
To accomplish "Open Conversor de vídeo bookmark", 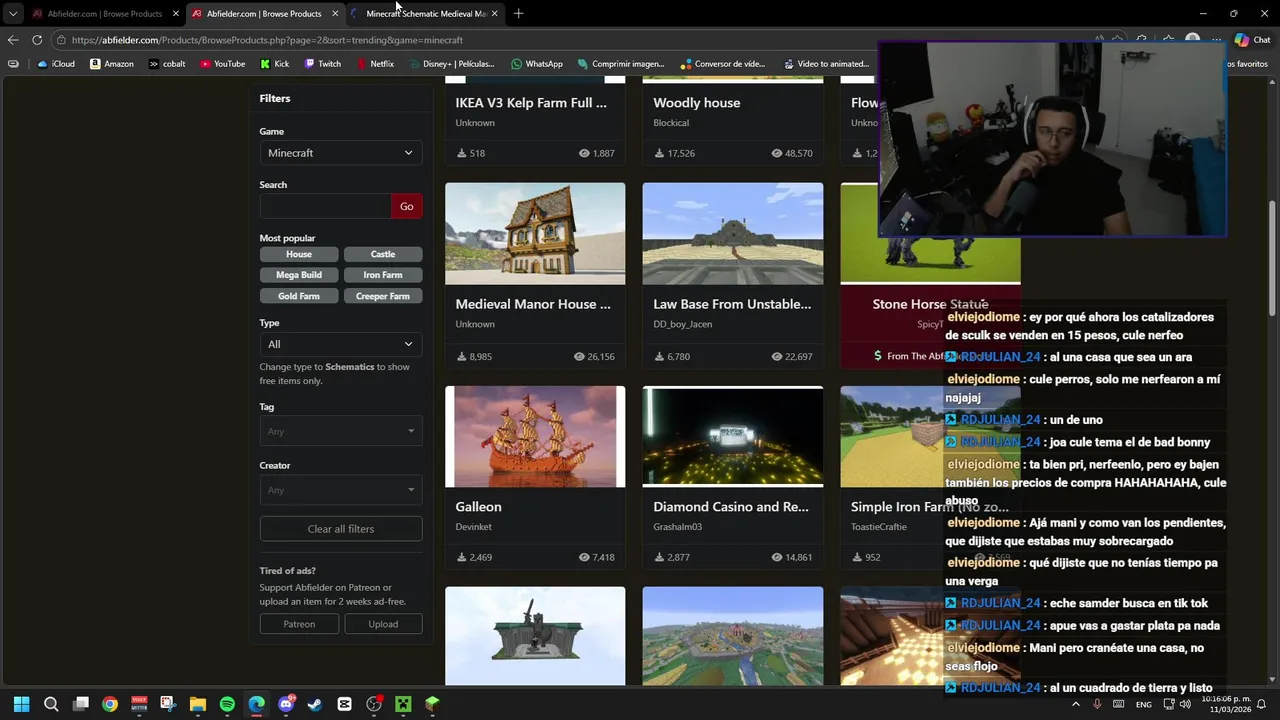I will 723,64.
